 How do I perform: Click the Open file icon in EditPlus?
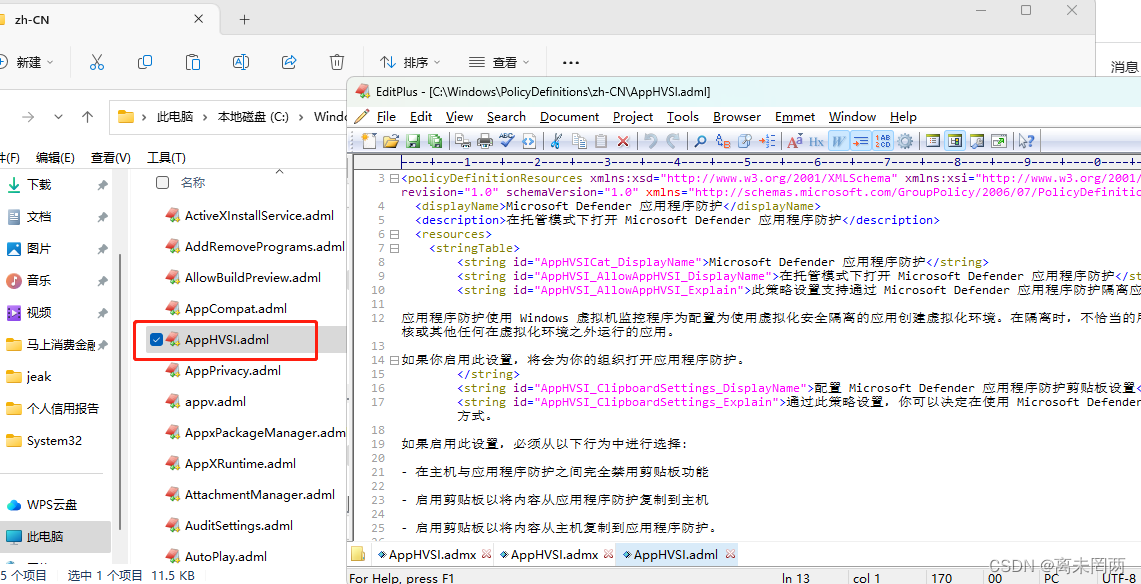[x=391, y=141]
